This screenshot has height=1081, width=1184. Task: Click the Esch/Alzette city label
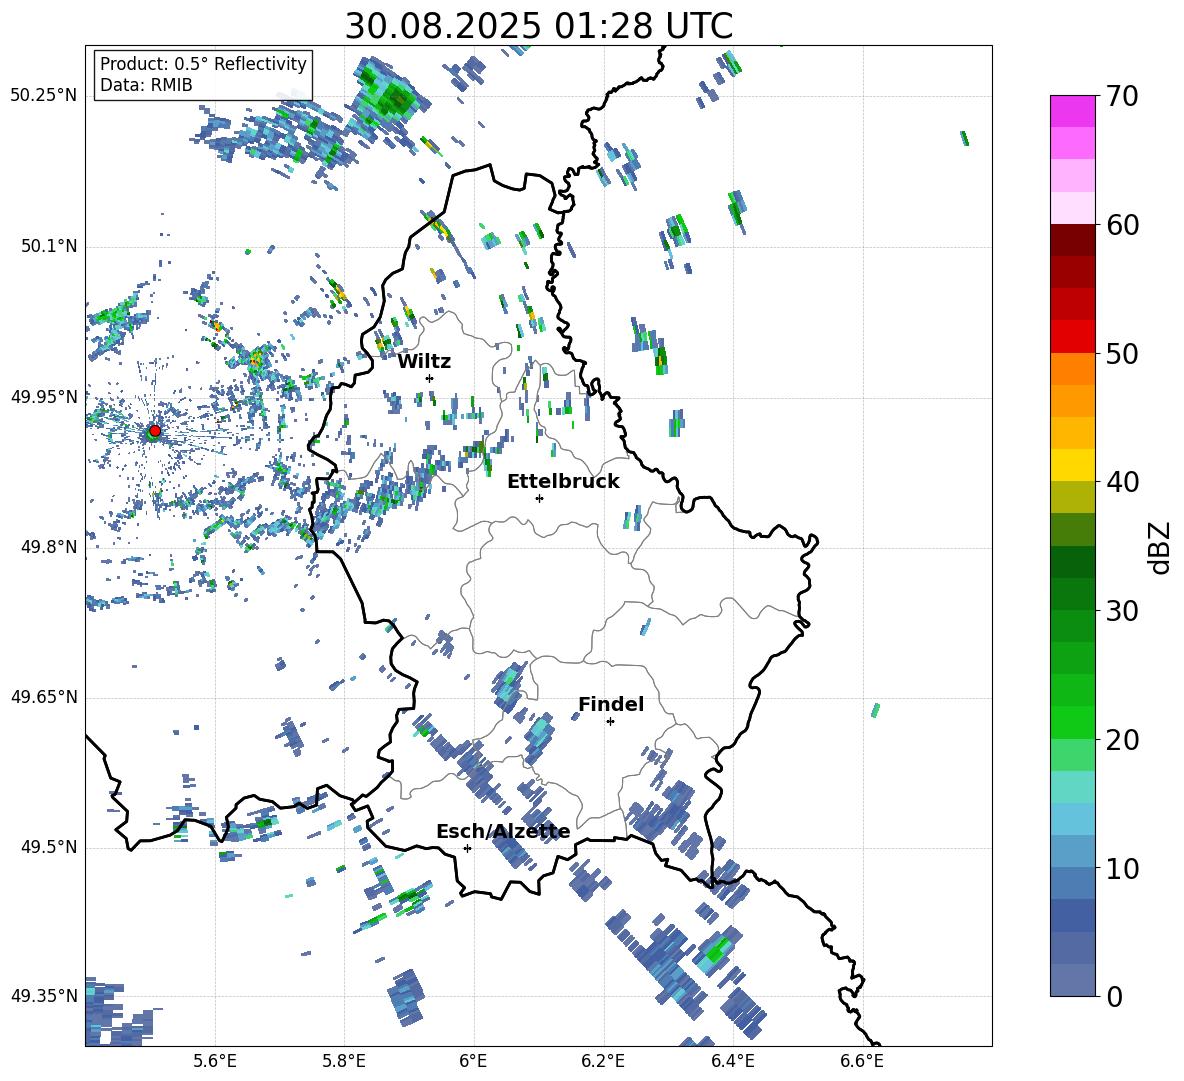pyautogui.click(x=503, y=832)
